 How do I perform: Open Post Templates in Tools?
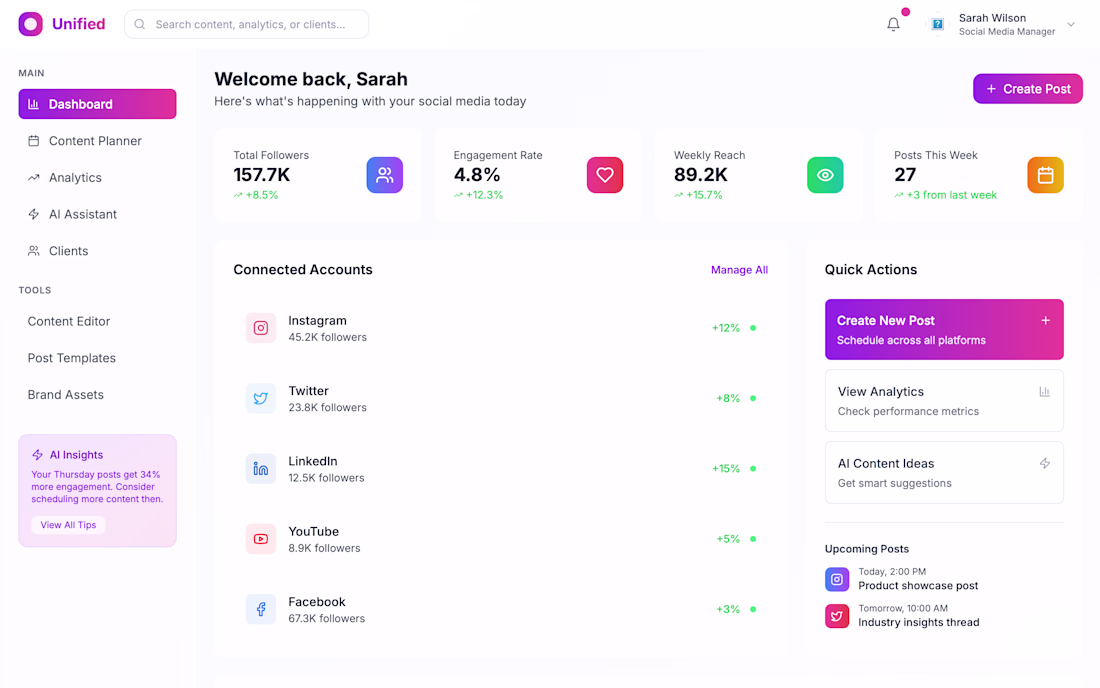(x=97, y=358)
